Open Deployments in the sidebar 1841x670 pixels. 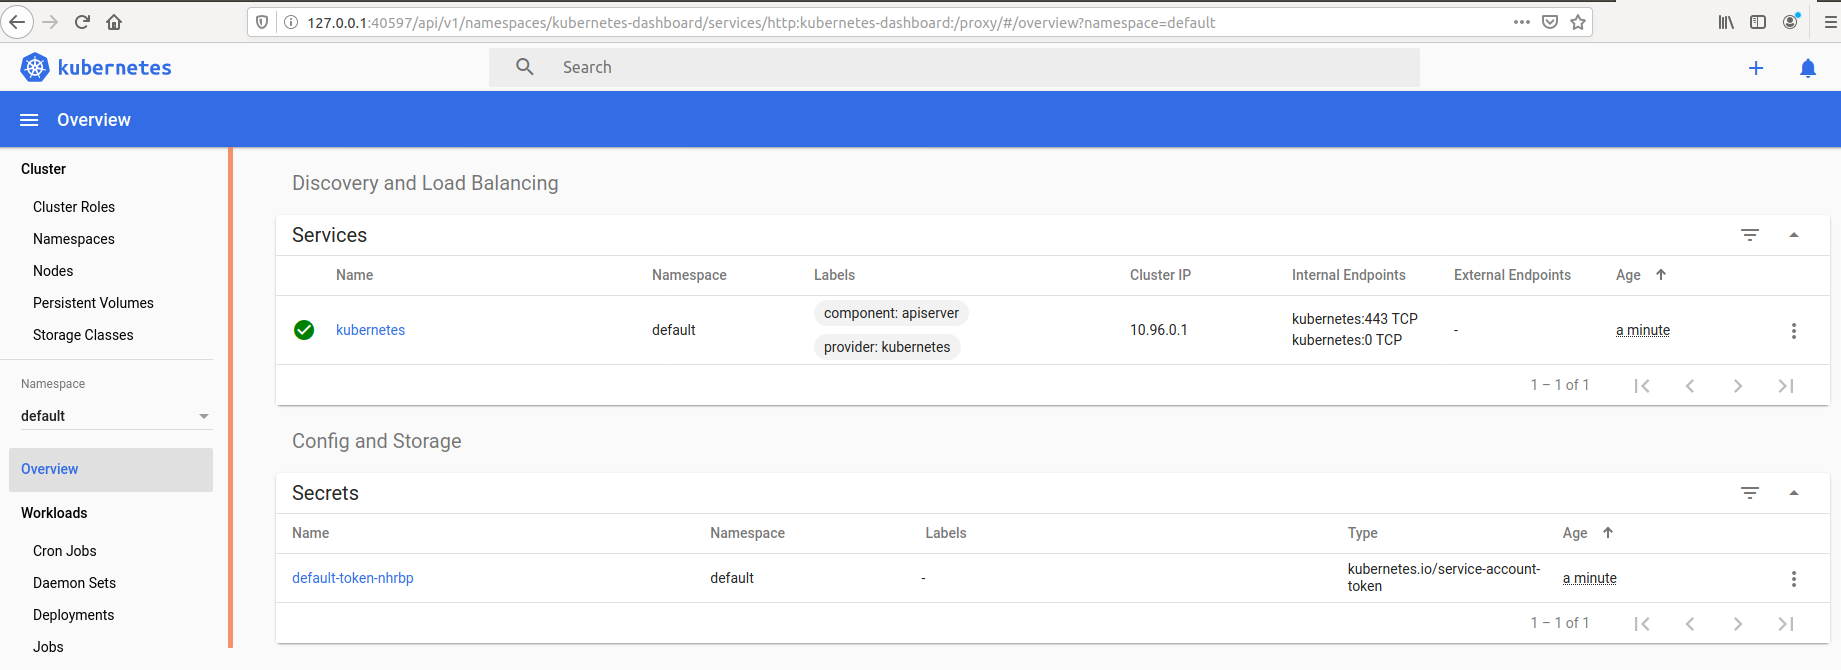pyautogui.click(x=73, y=615)
